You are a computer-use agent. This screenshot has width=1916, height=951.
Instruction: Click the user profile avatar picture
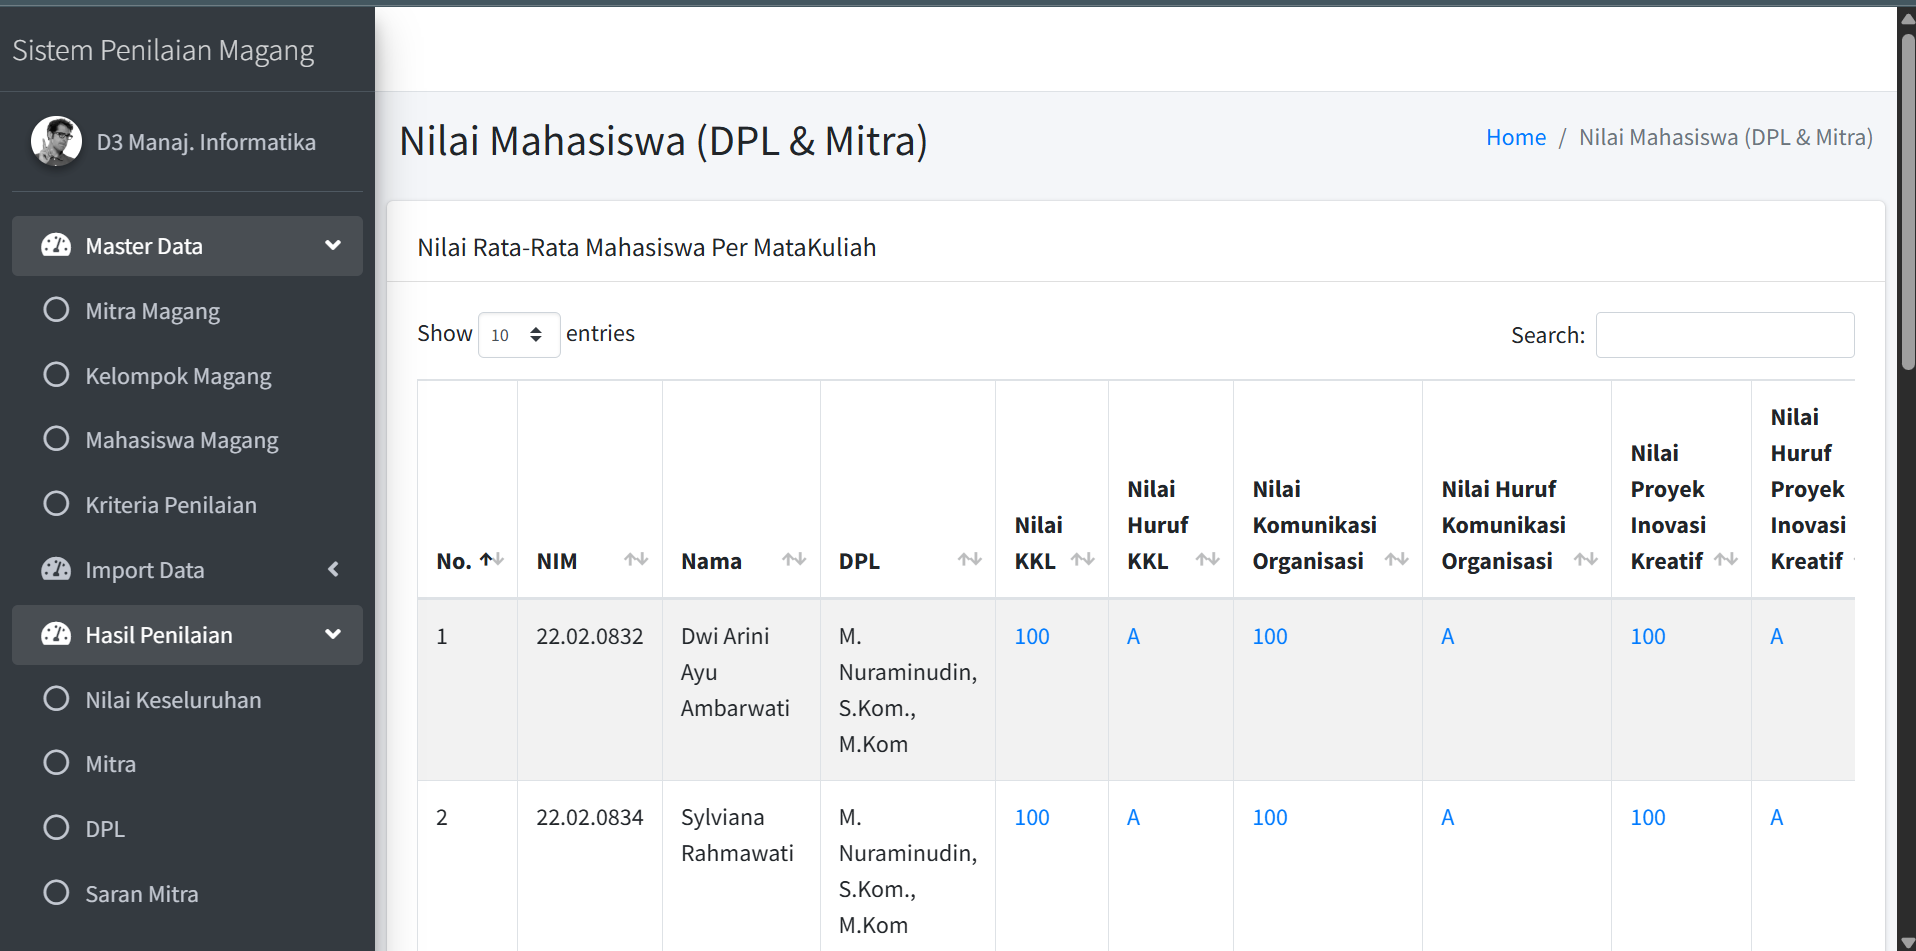pos(56,141)
